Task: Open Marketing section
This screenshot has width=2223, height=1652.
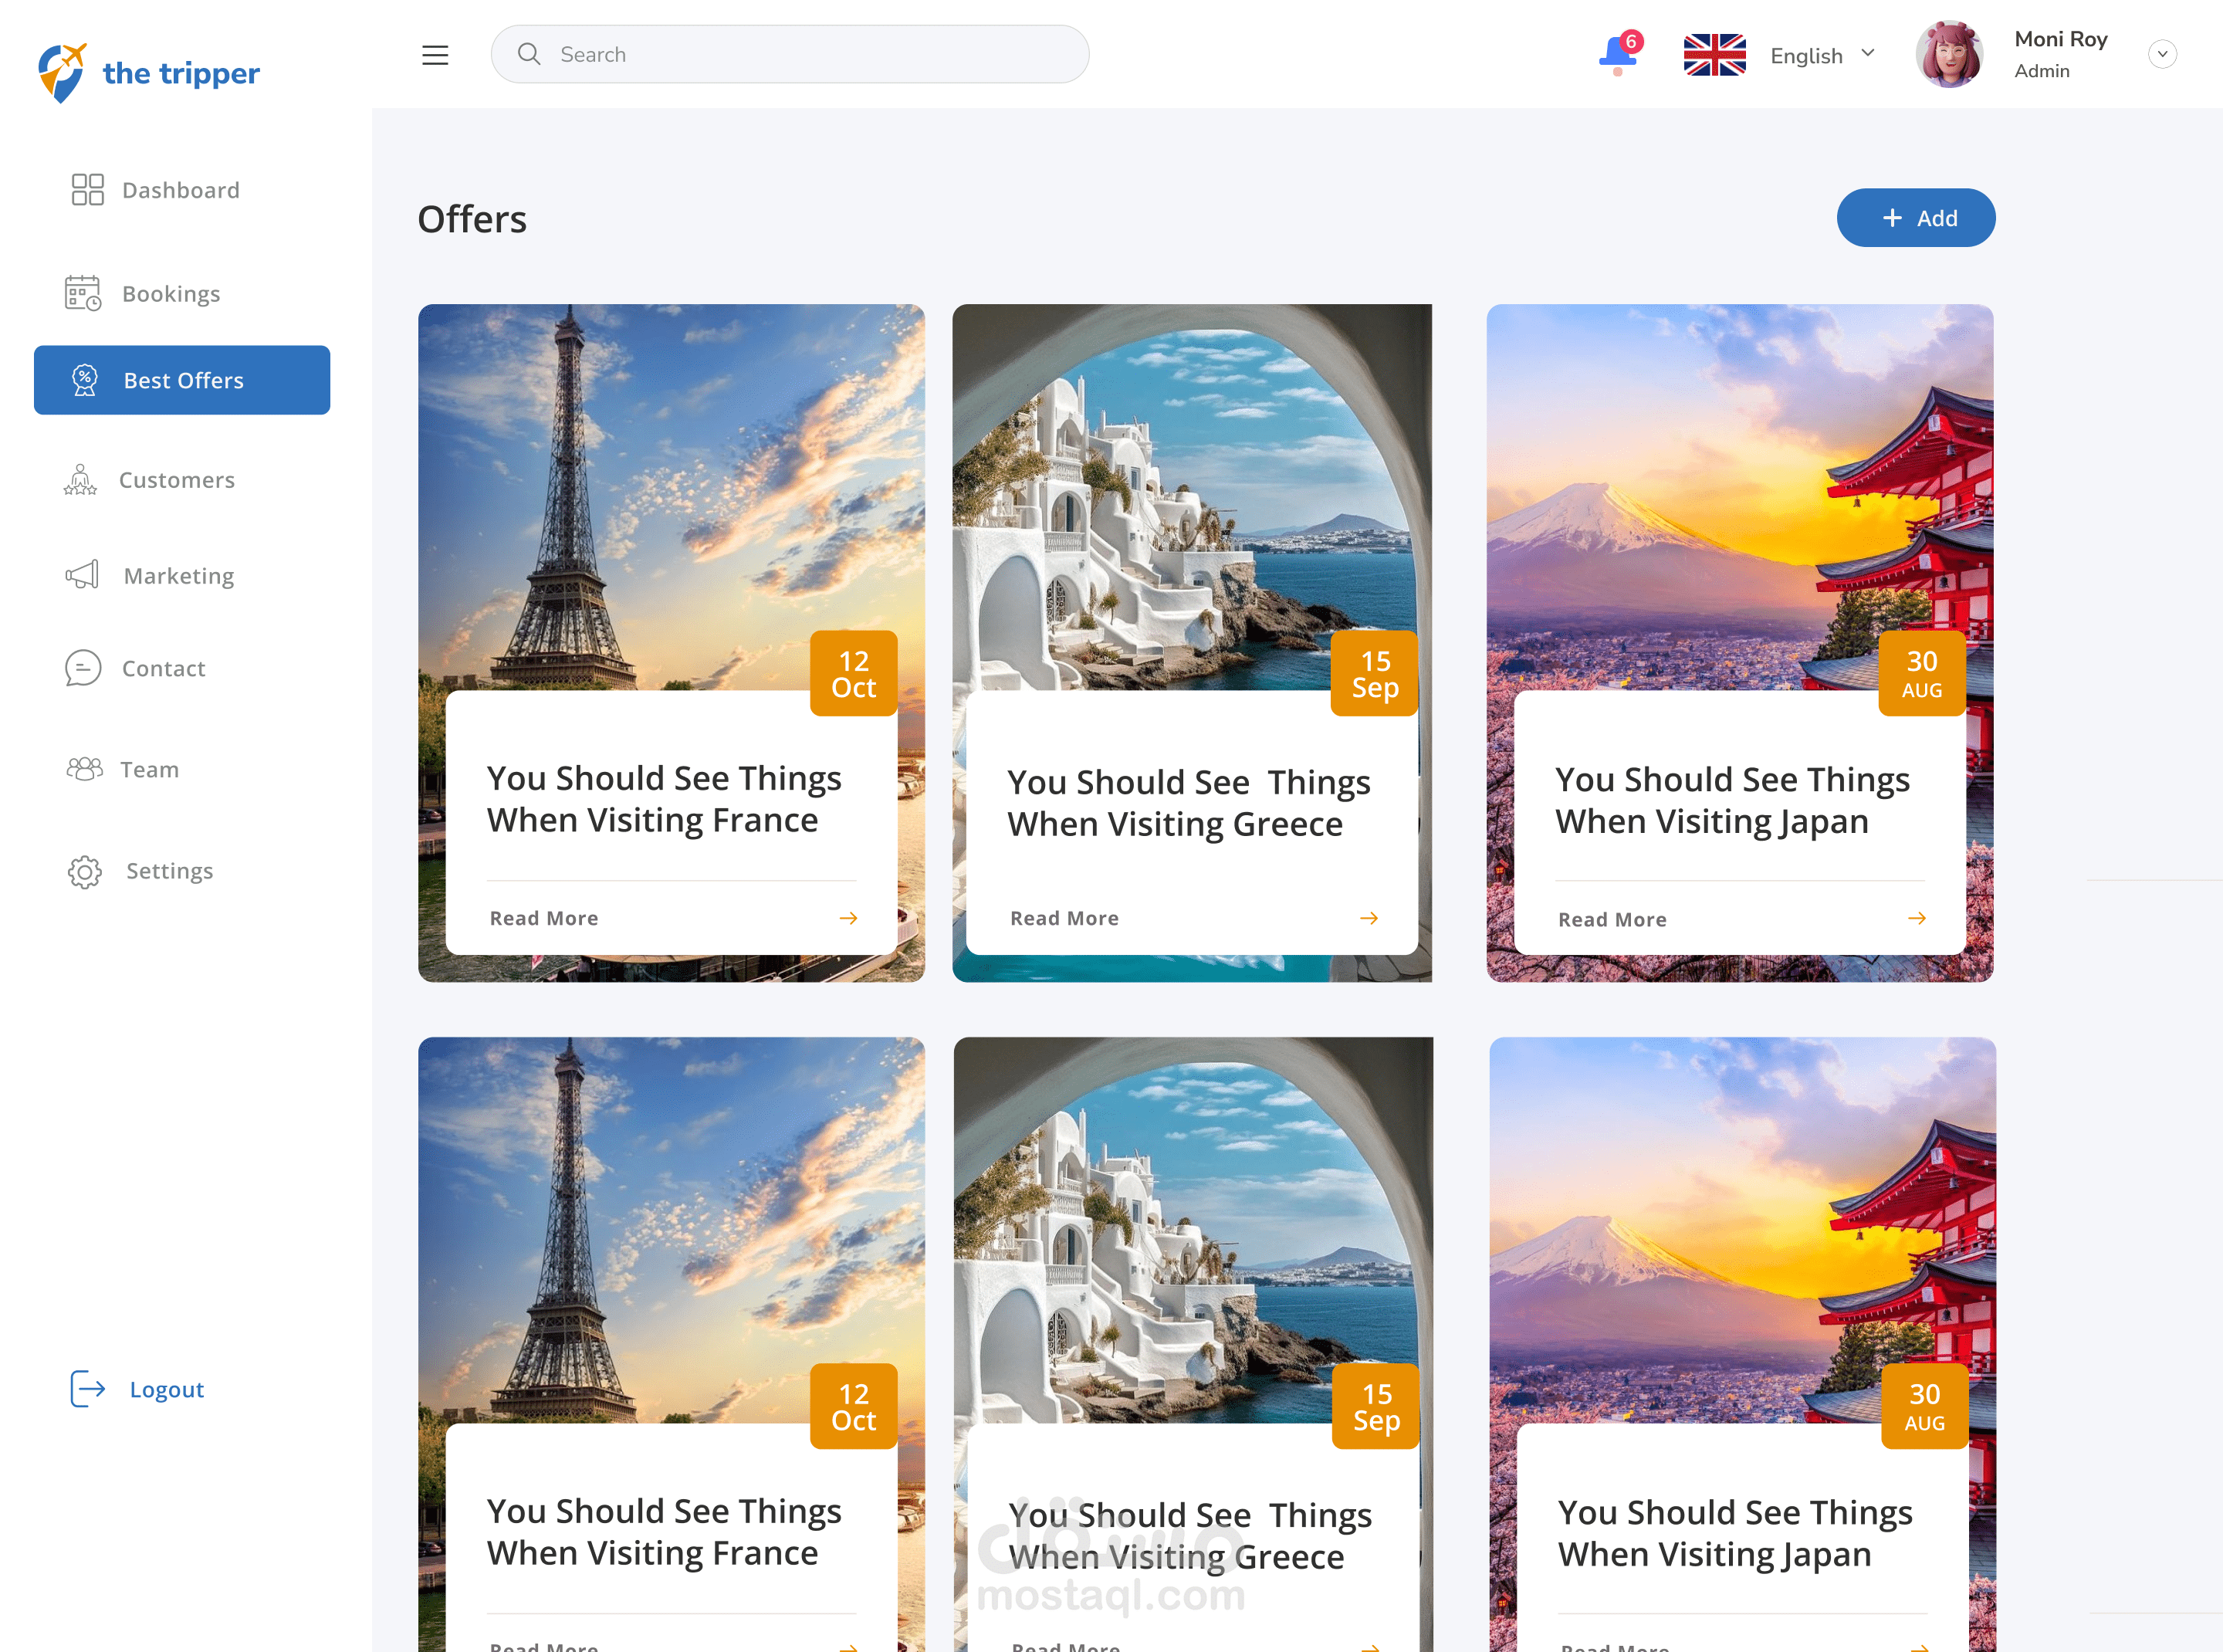Action: 178,576
